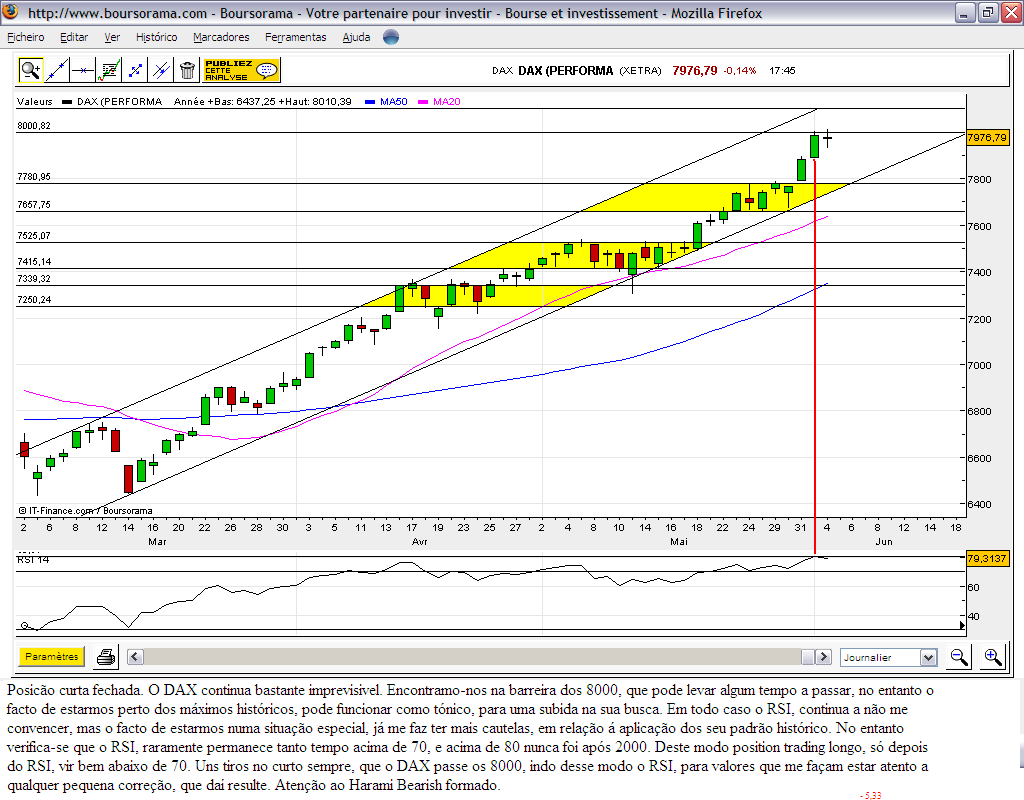Open the Journalier period dropdown
1024x800 pixels.
pos(888,657)
